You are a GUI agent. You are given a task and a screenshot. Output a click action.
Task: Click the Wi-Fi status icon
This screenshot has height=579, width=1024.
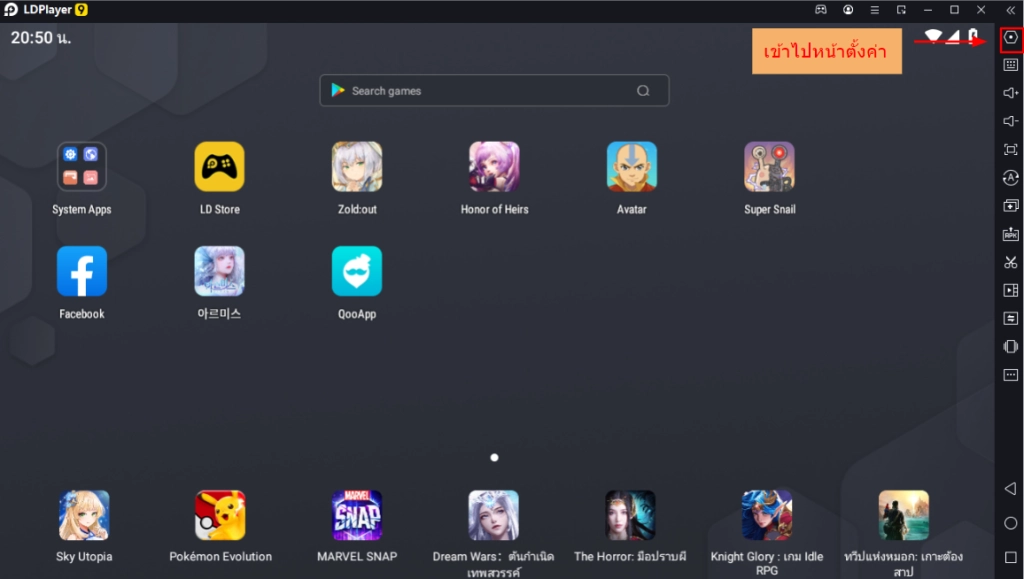[933, 37]
